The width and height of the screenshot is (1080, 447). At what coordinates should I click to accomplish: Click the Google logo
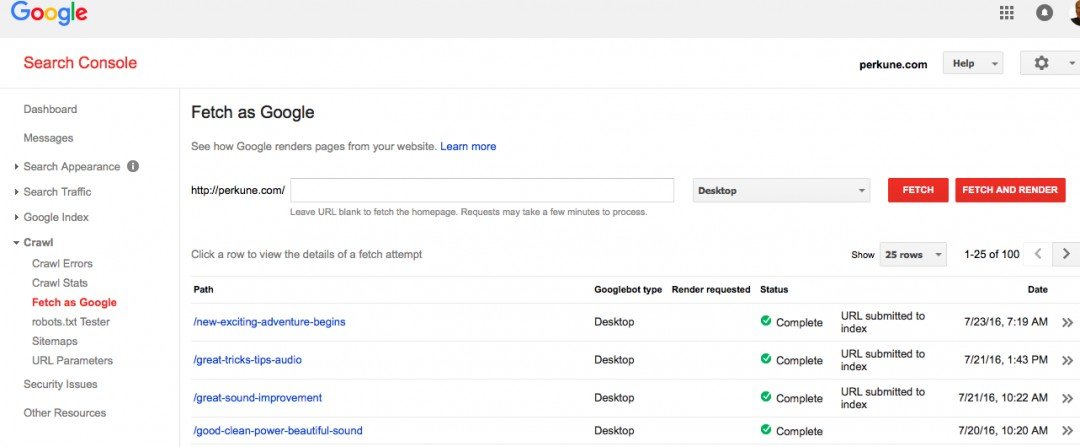[49, 14]
